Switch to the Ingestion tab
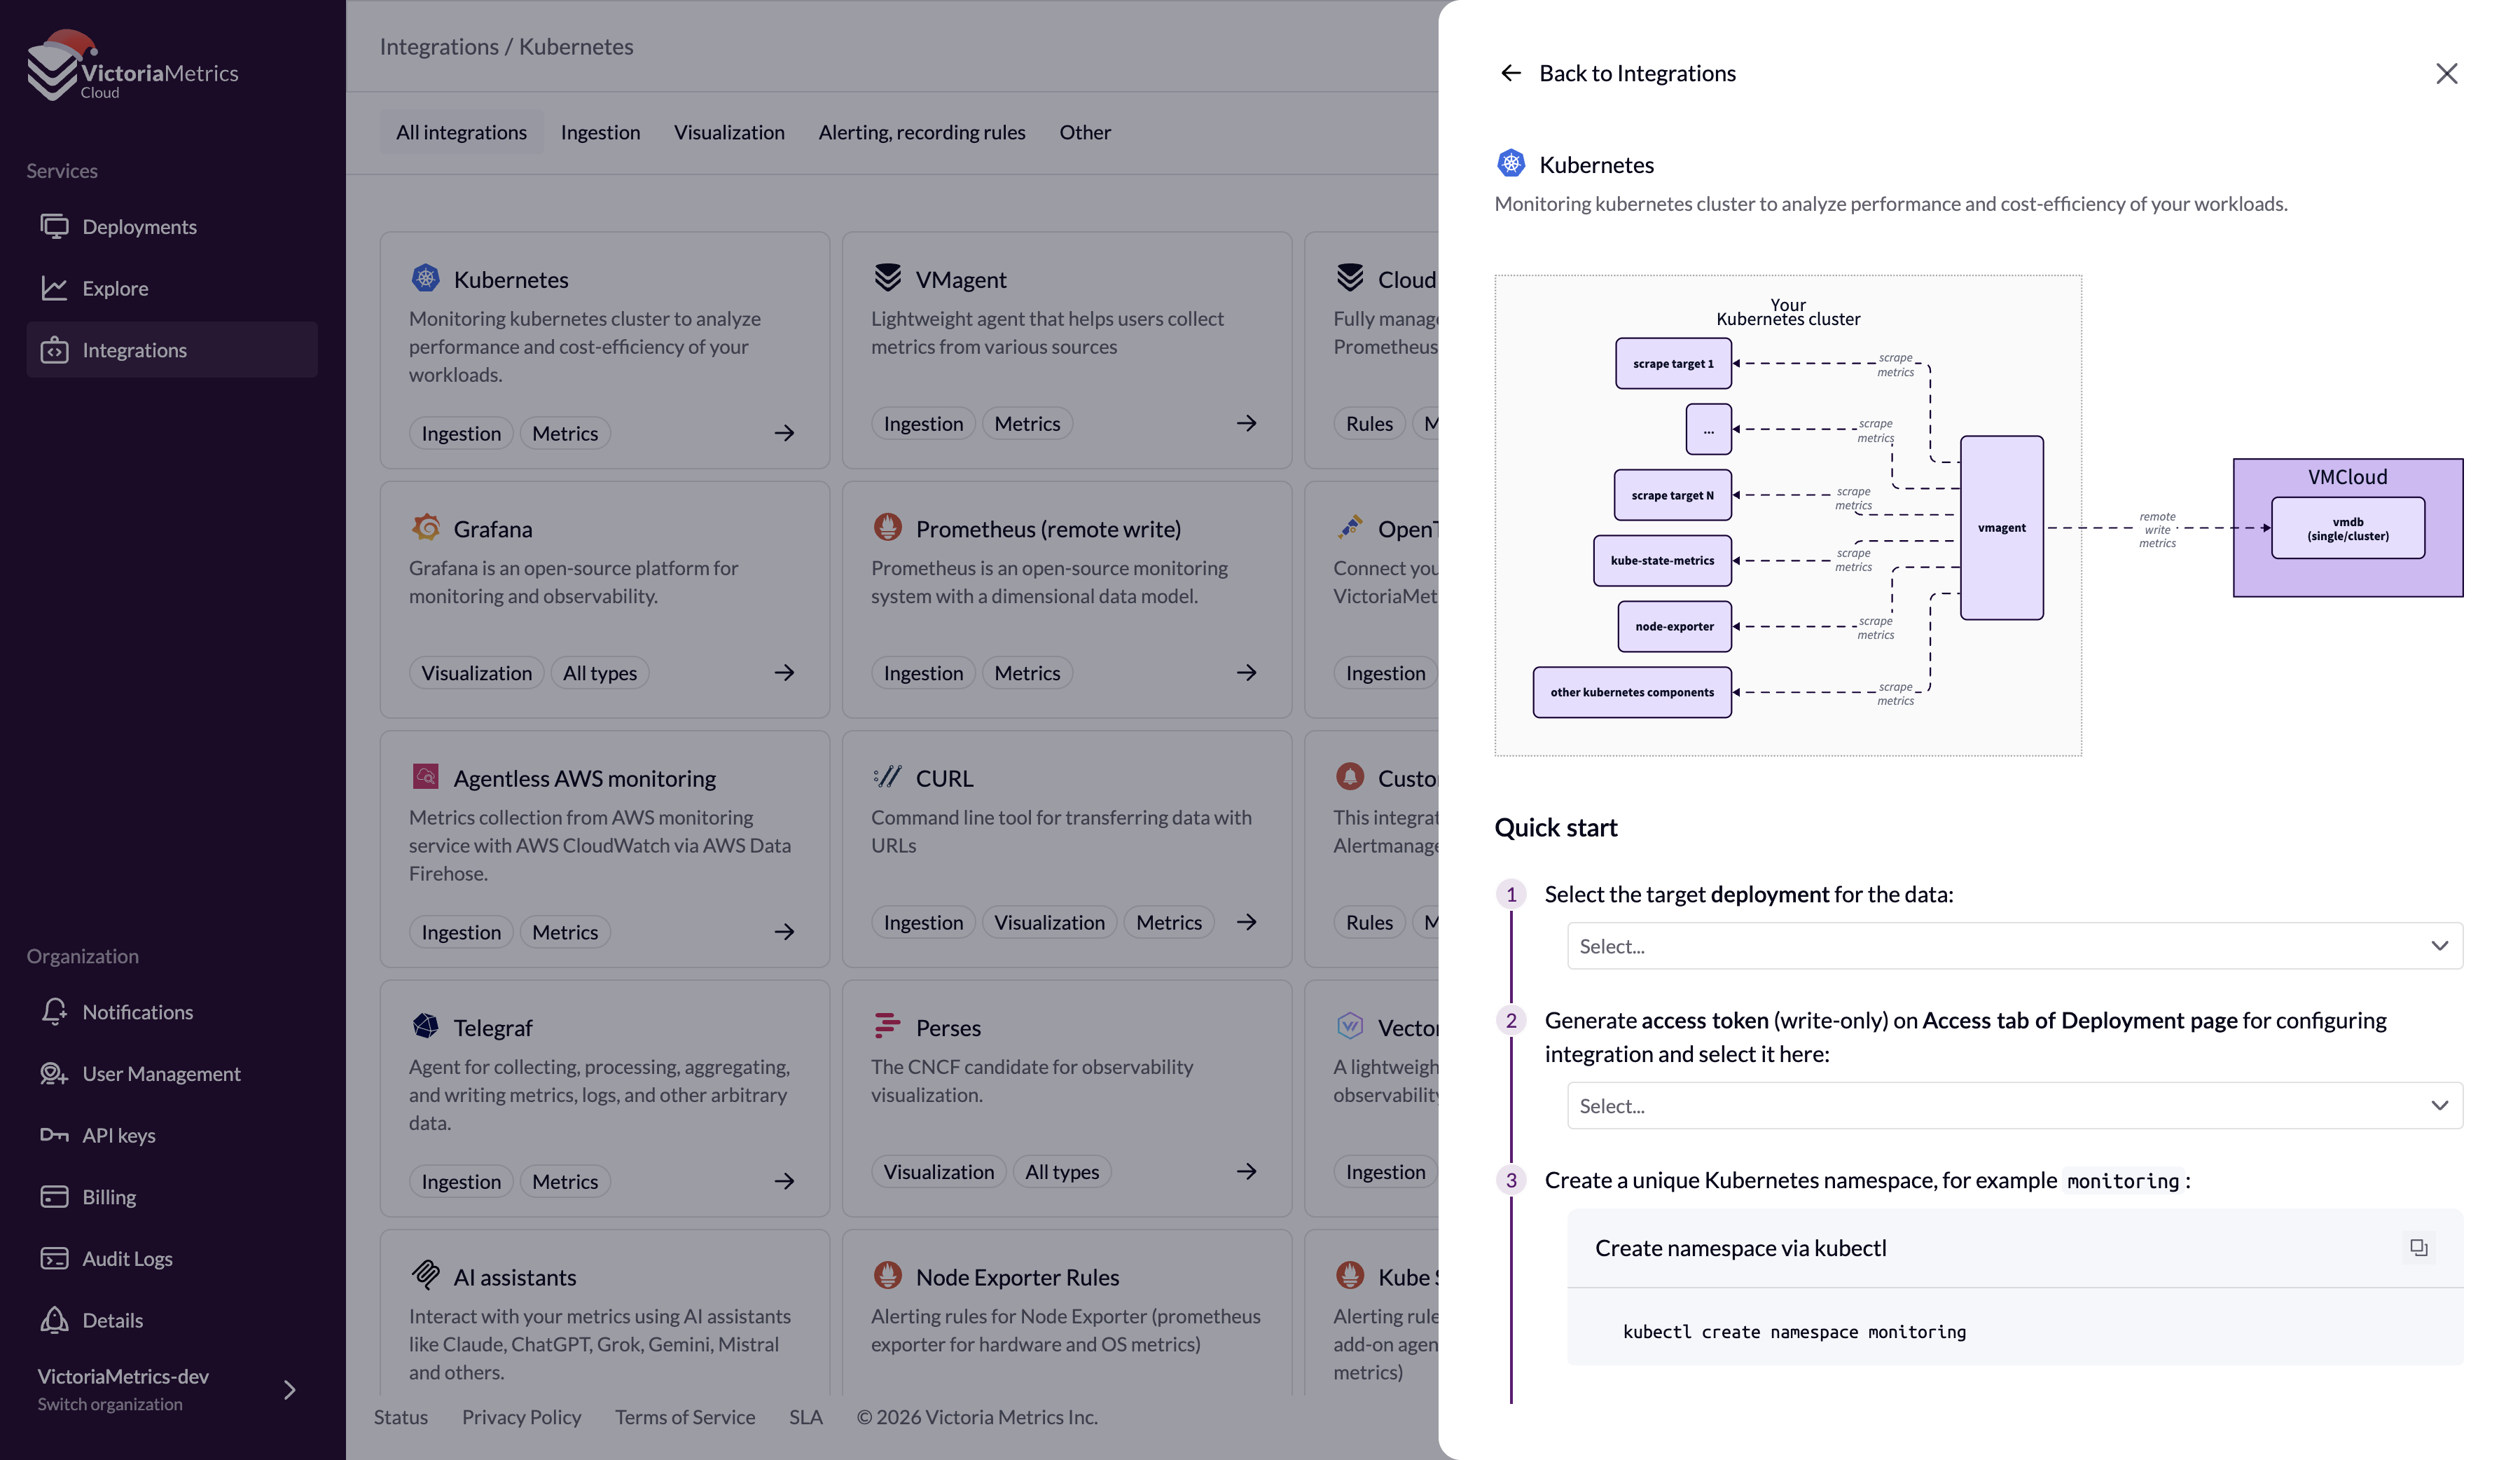Screen dimensions: 2520x1460 (600, 132)
